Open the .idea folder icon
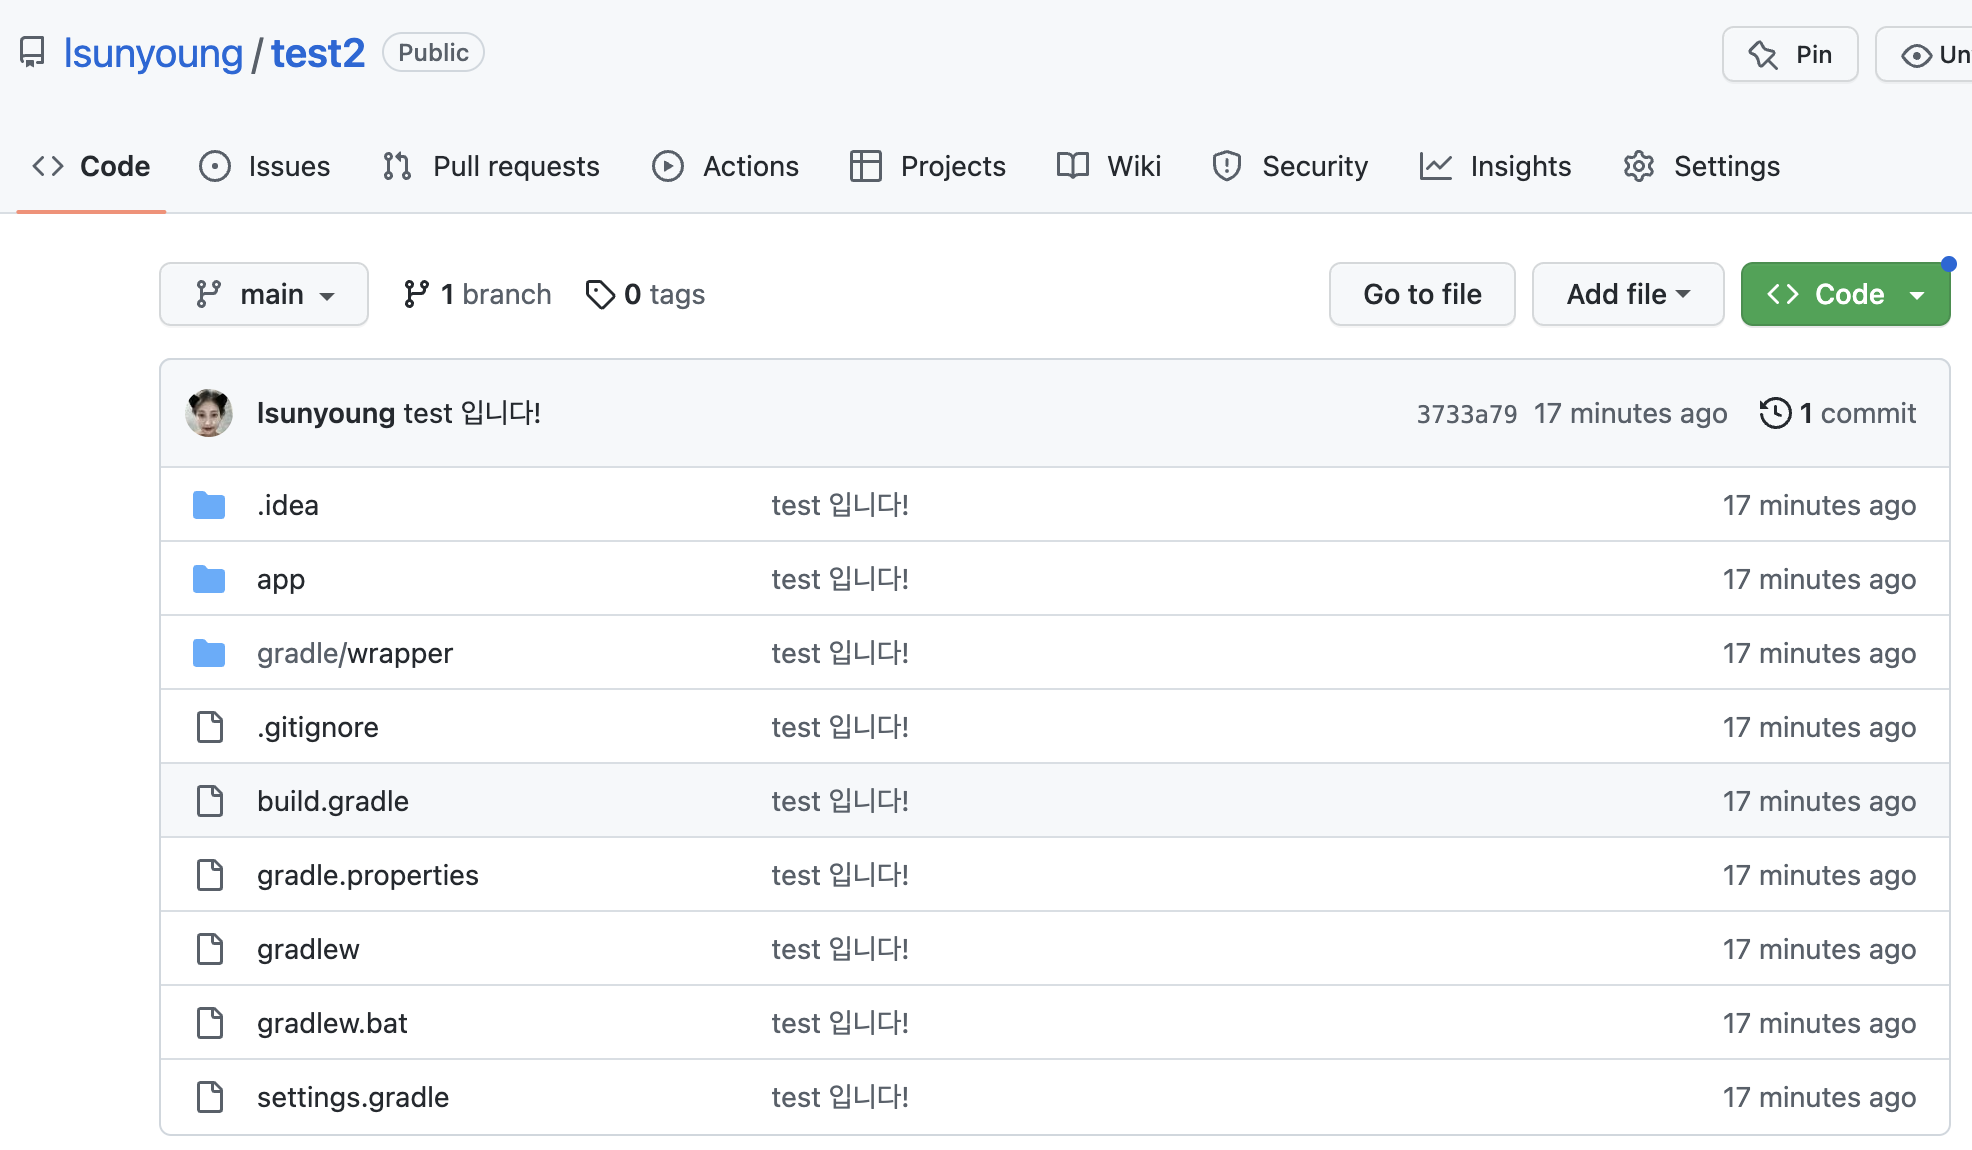Image resolution: width=1972 pixels, height=1150 pixels. point(209,505)
